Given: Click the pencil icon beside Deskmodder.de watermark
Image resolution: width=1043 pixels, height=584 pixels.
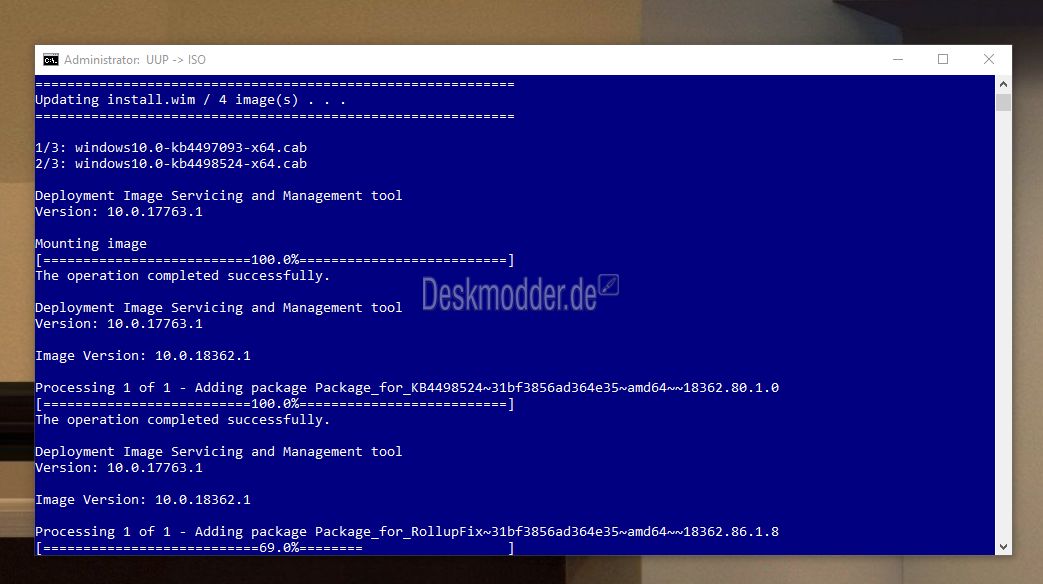Looking at the screenshot, I should [609, 285].
